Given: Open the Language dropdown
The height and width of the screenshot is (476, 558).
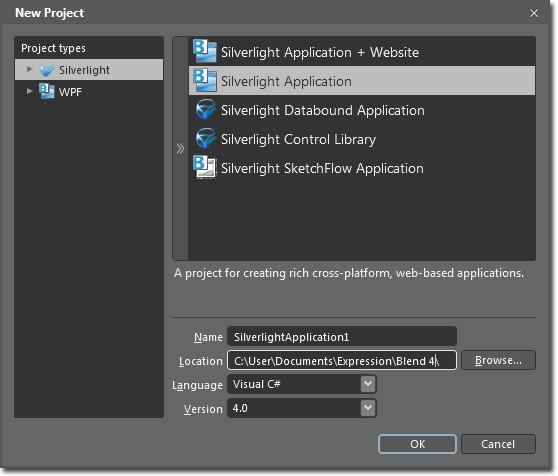Looking at the screenshot, I should tap(368, 384).
